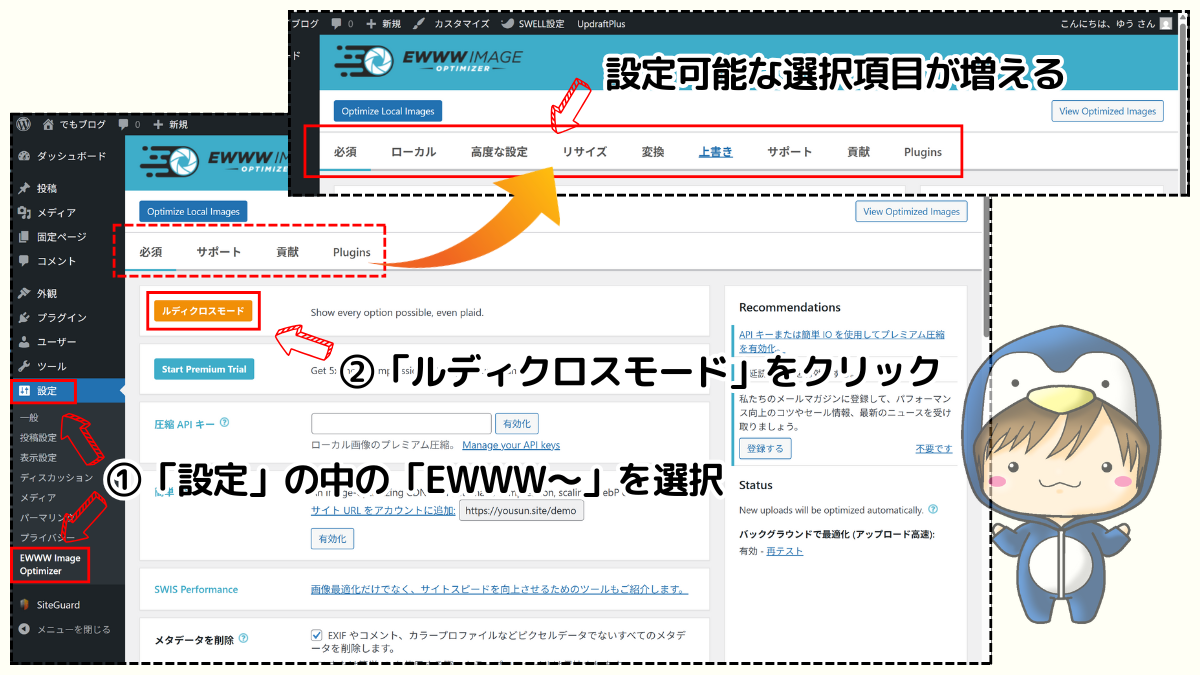Click the help icon beside 圧縮 API キー

tap(225, 423)
